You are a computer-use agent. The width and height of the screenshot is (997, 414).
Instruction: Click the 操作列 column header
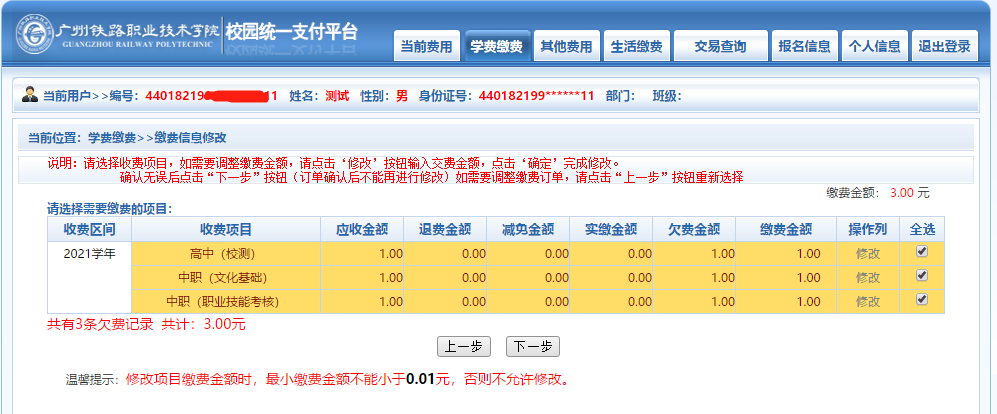[x=868, y=229]
